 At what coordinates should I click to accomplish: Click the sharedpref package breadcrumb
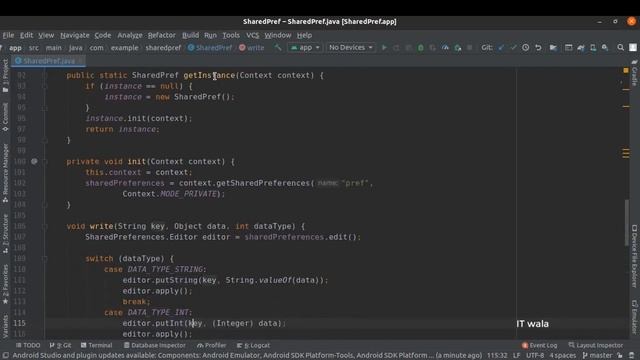click(163, 48)
